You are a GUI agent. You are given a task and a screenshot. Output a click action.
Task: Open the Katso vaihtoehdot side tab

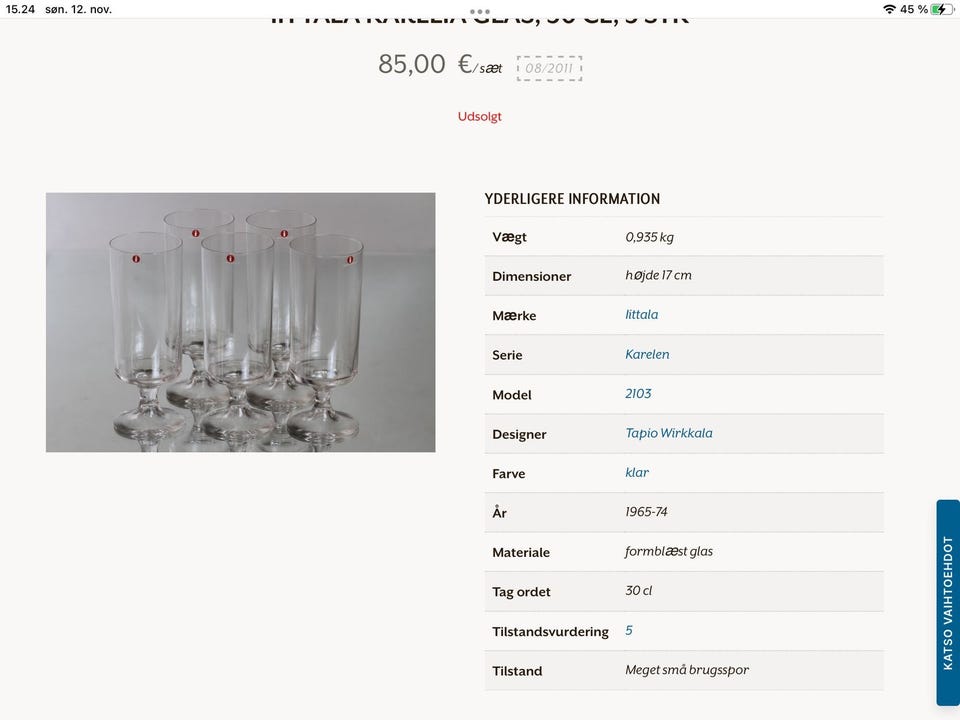point(947,602)
